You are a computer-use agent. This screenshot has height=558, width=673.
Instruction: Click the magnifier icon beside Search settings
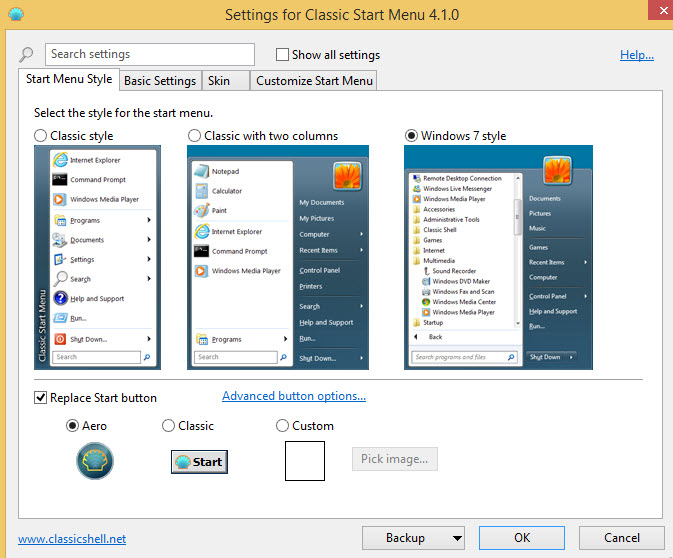pyautogui.click(x=26, y=55)
